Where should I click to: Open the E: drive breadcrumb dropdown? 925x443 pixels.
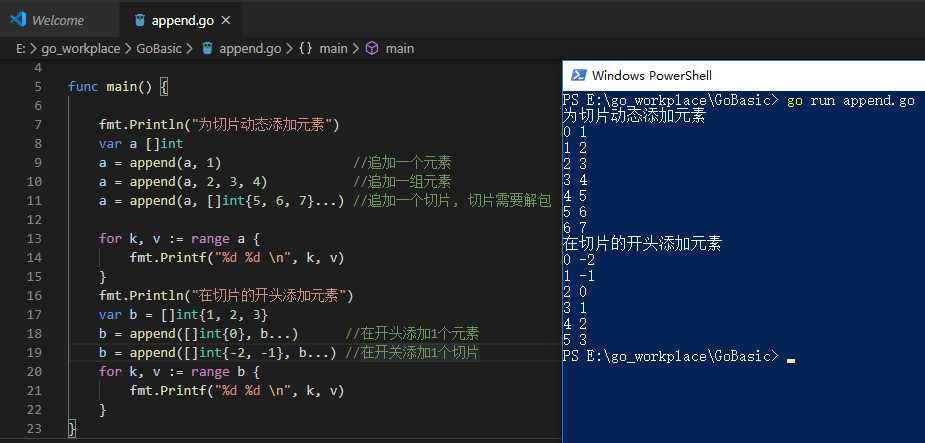tap(20, 48)
